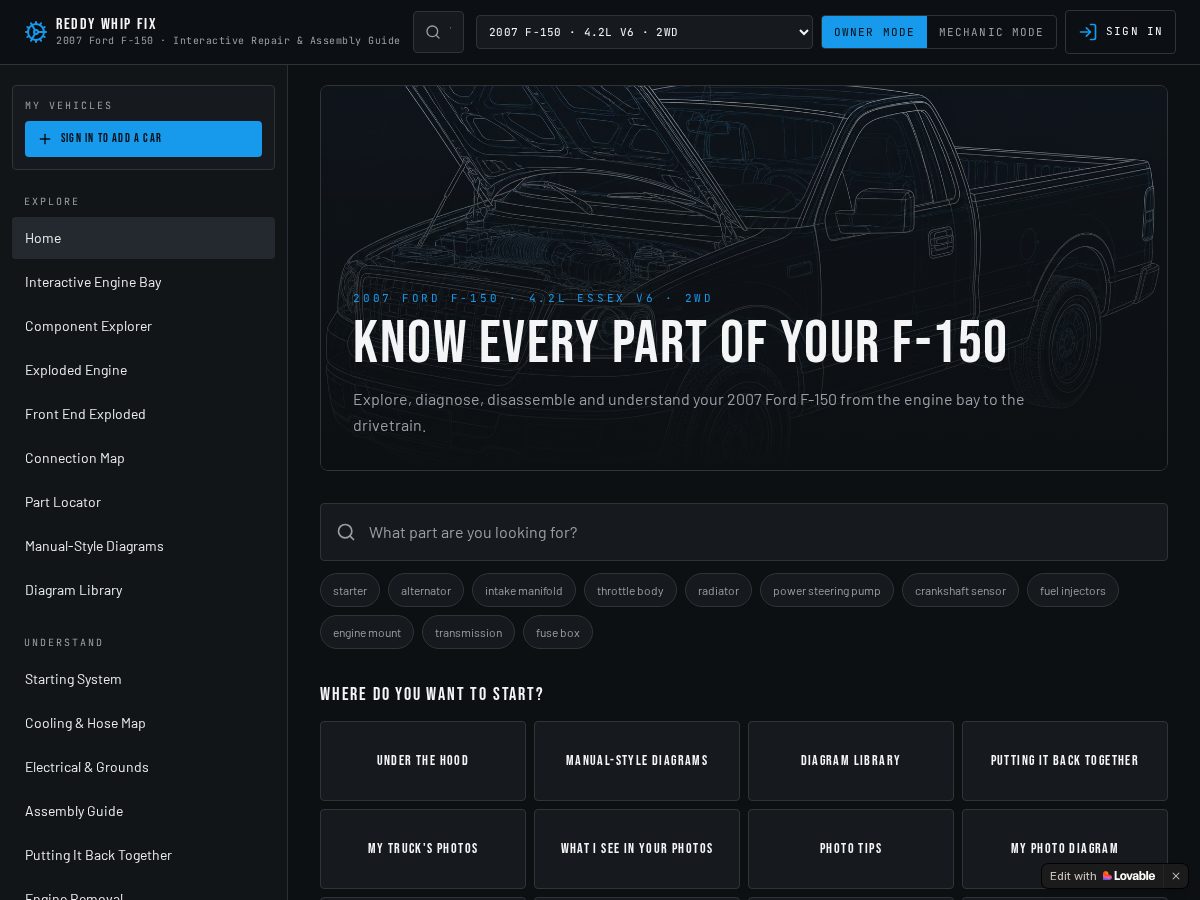The width and height of the screenshot is (1200, 900).
Task: Open Diagram Library in sidebar
Action: coord(143,590)
